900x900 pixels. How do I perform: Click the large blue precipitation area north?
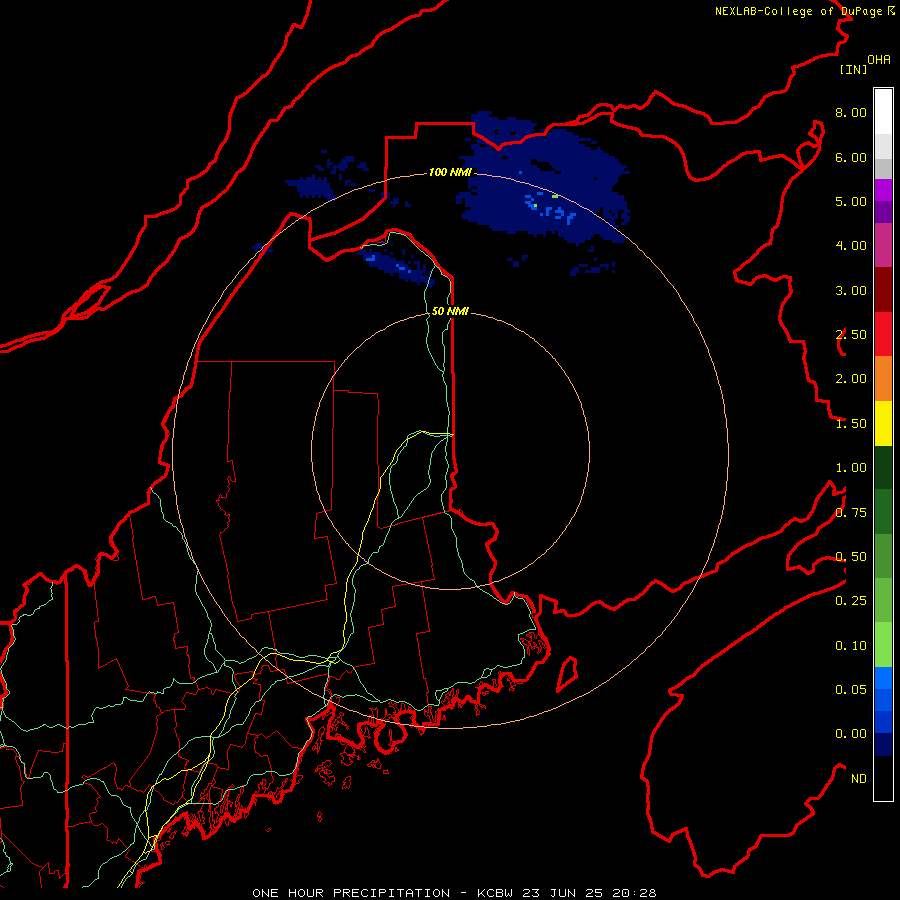click(x=545, y=178)
